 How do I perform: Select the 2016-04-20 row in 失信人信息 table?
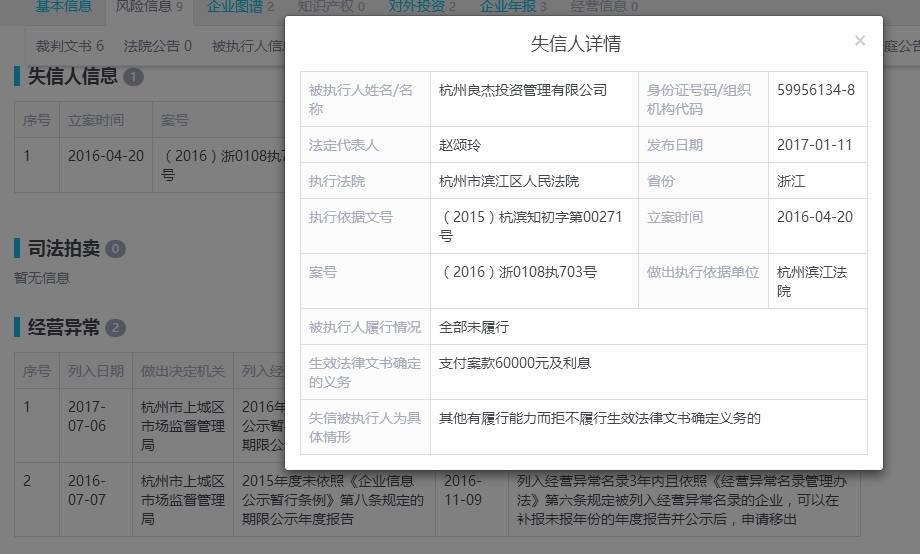pos(105,156)
